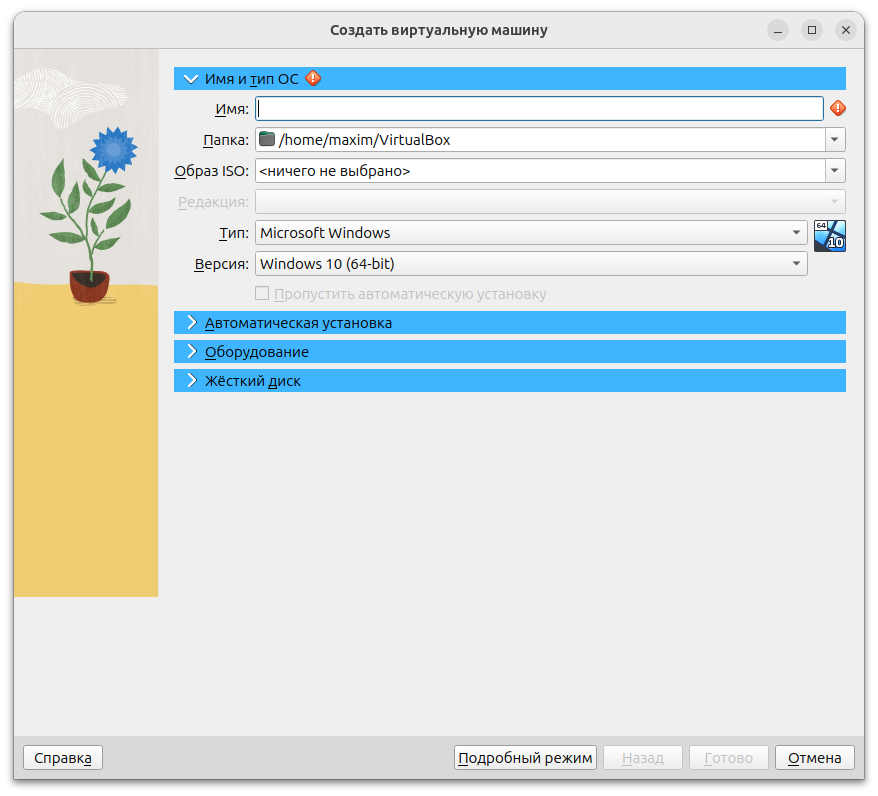The image size is (878, 796).
Task: Collapse the 'Имя и тип ОС' section
Action: tap(191, 79)
